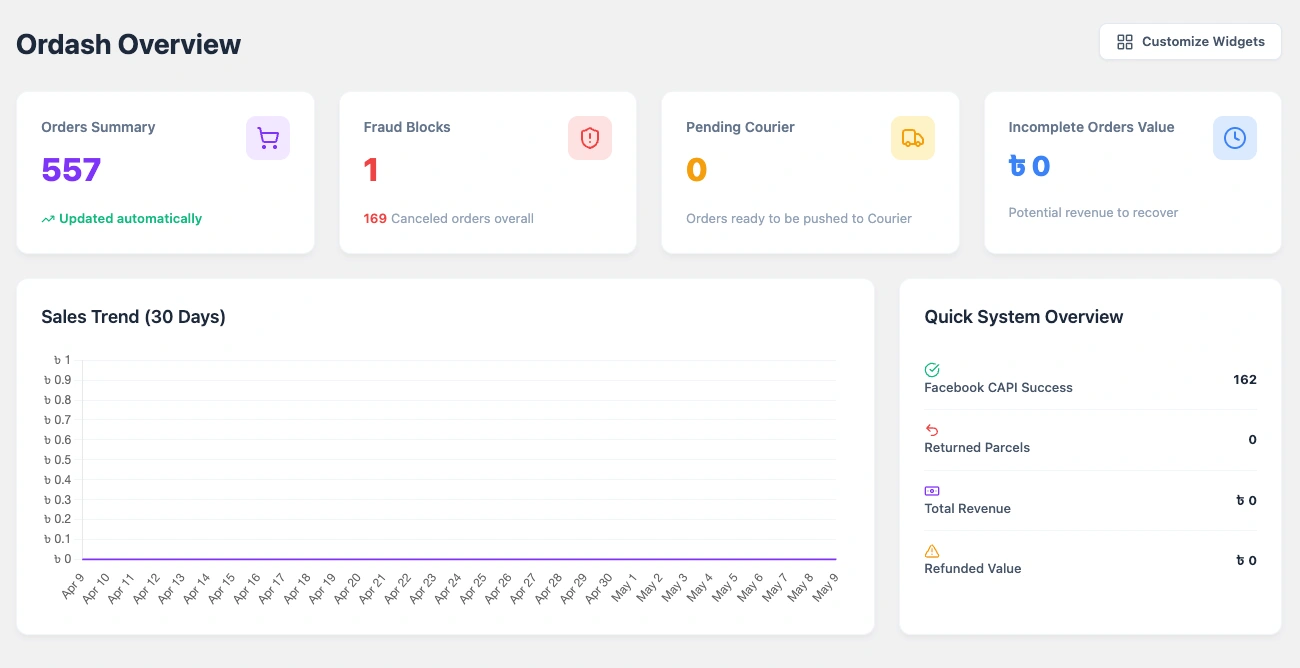
Task: Click the Facebook CAPI Success label
Action: pos(998,388)
